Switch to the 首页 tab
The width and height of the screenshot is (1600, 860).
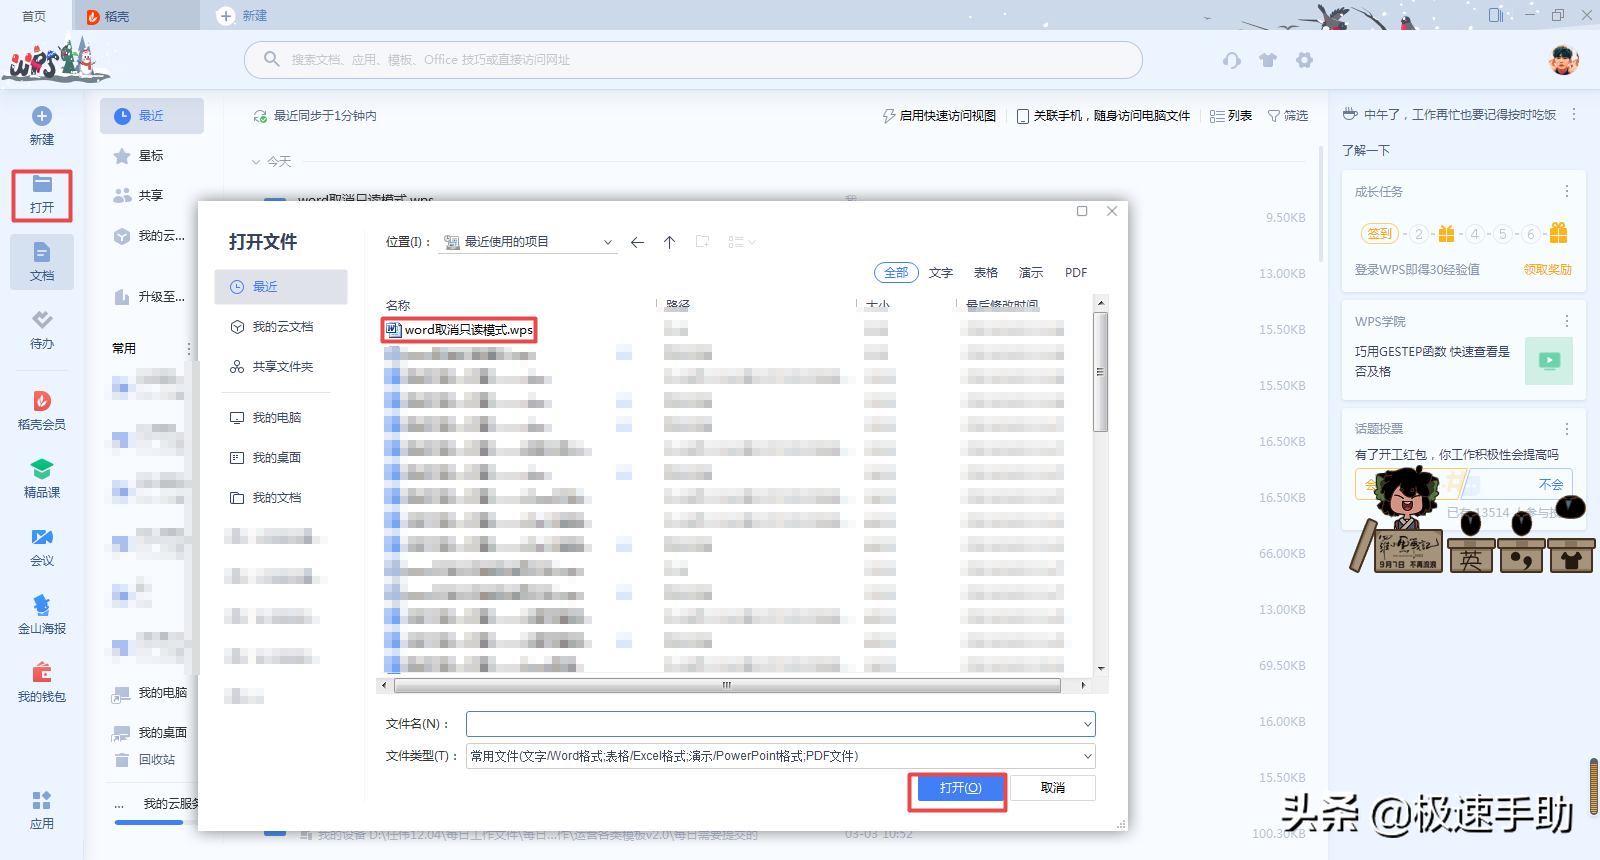coord(35,16)
